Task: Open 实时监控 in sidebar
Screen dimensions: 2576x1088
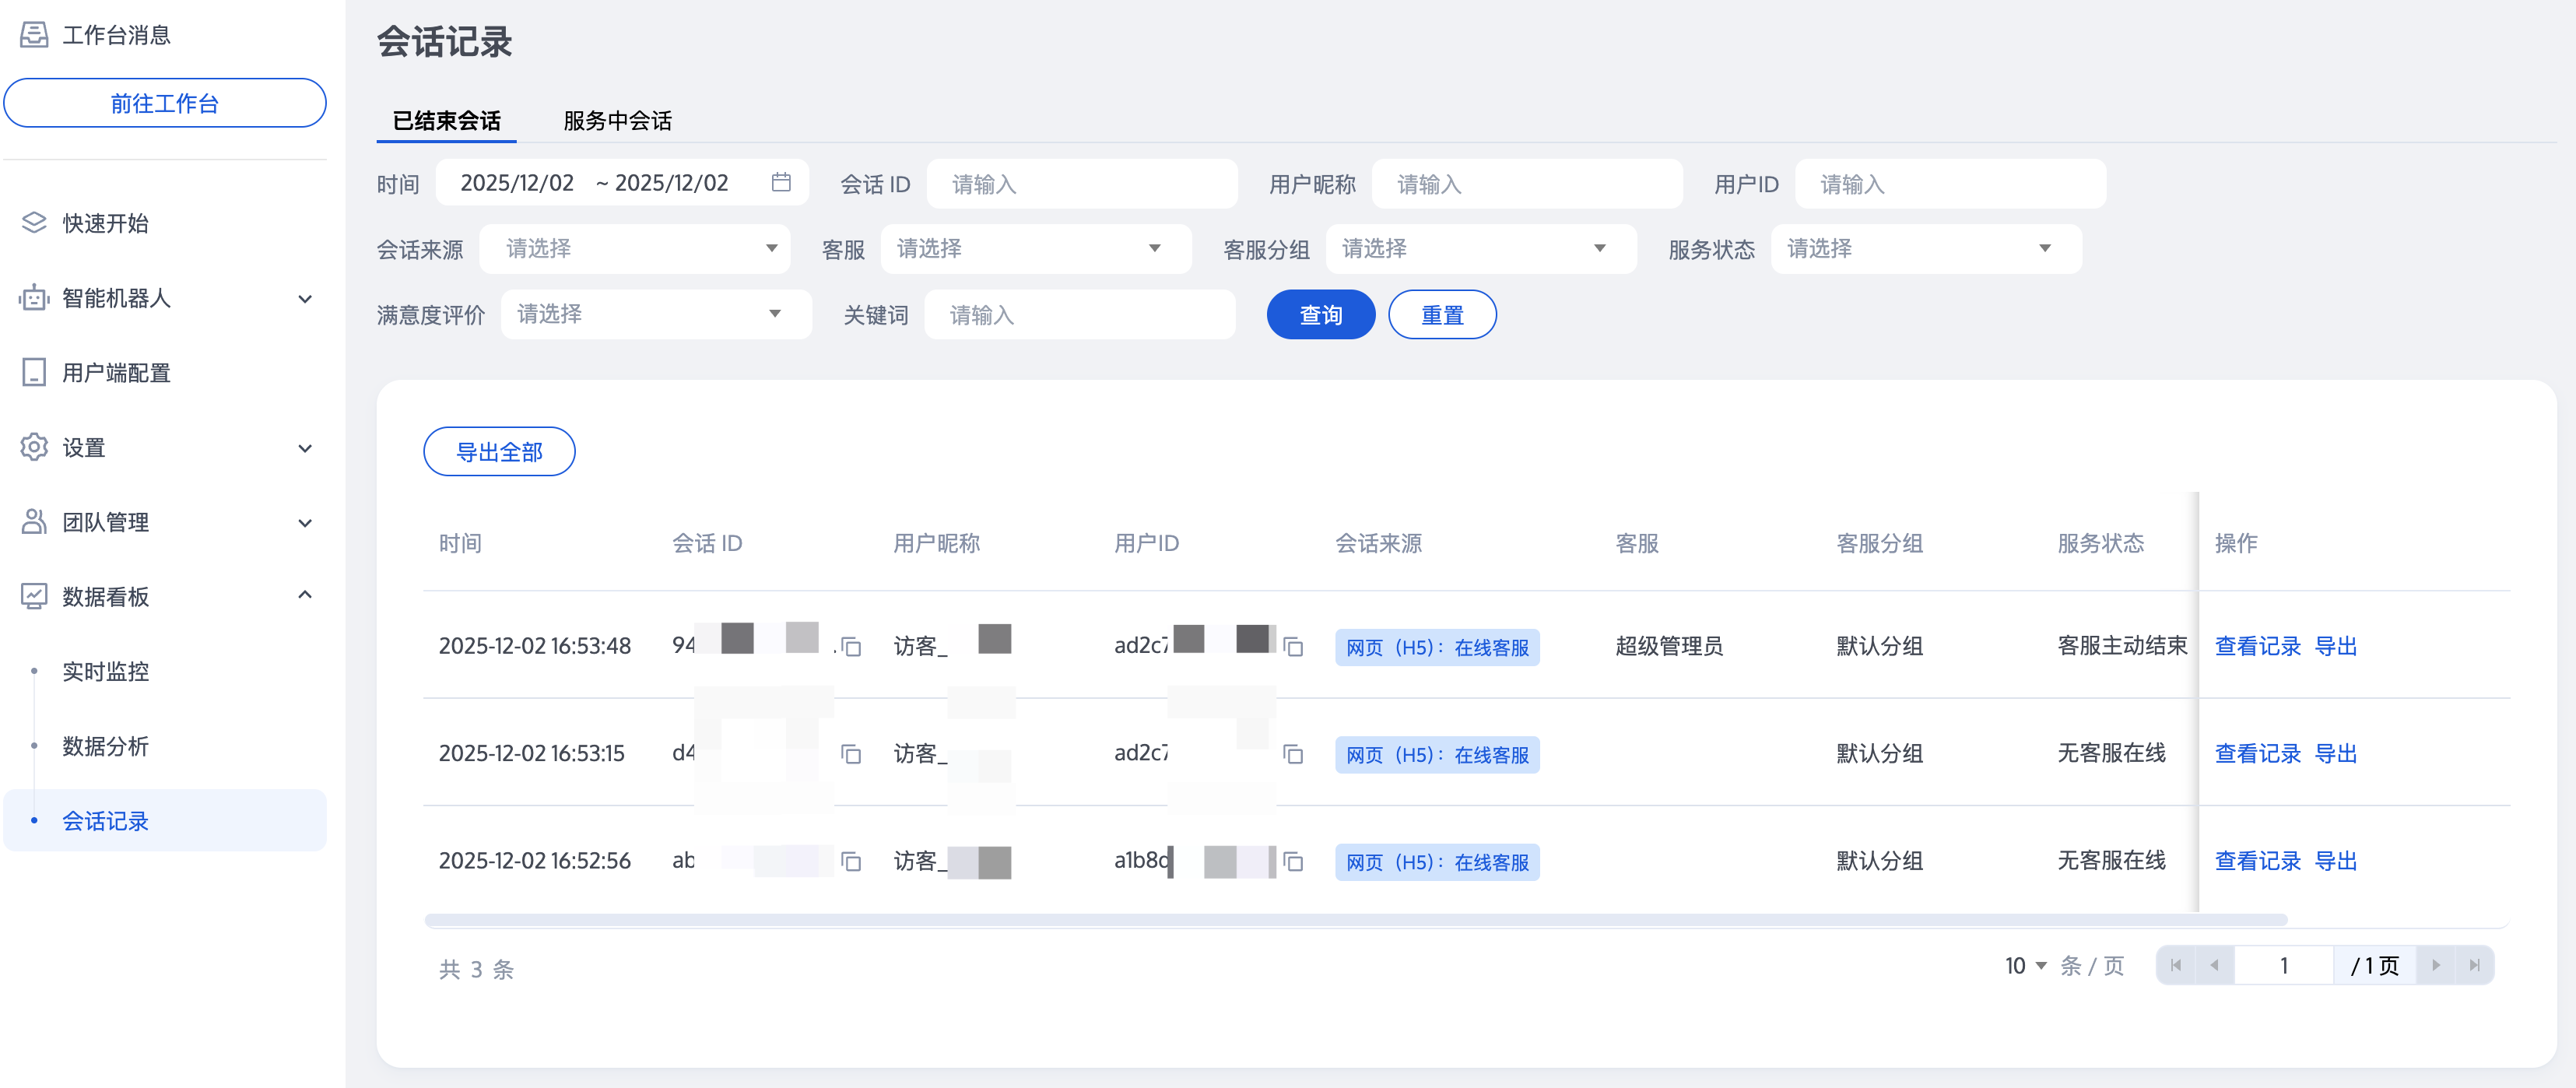Action: pyautogui.click(x=105, y=671)
